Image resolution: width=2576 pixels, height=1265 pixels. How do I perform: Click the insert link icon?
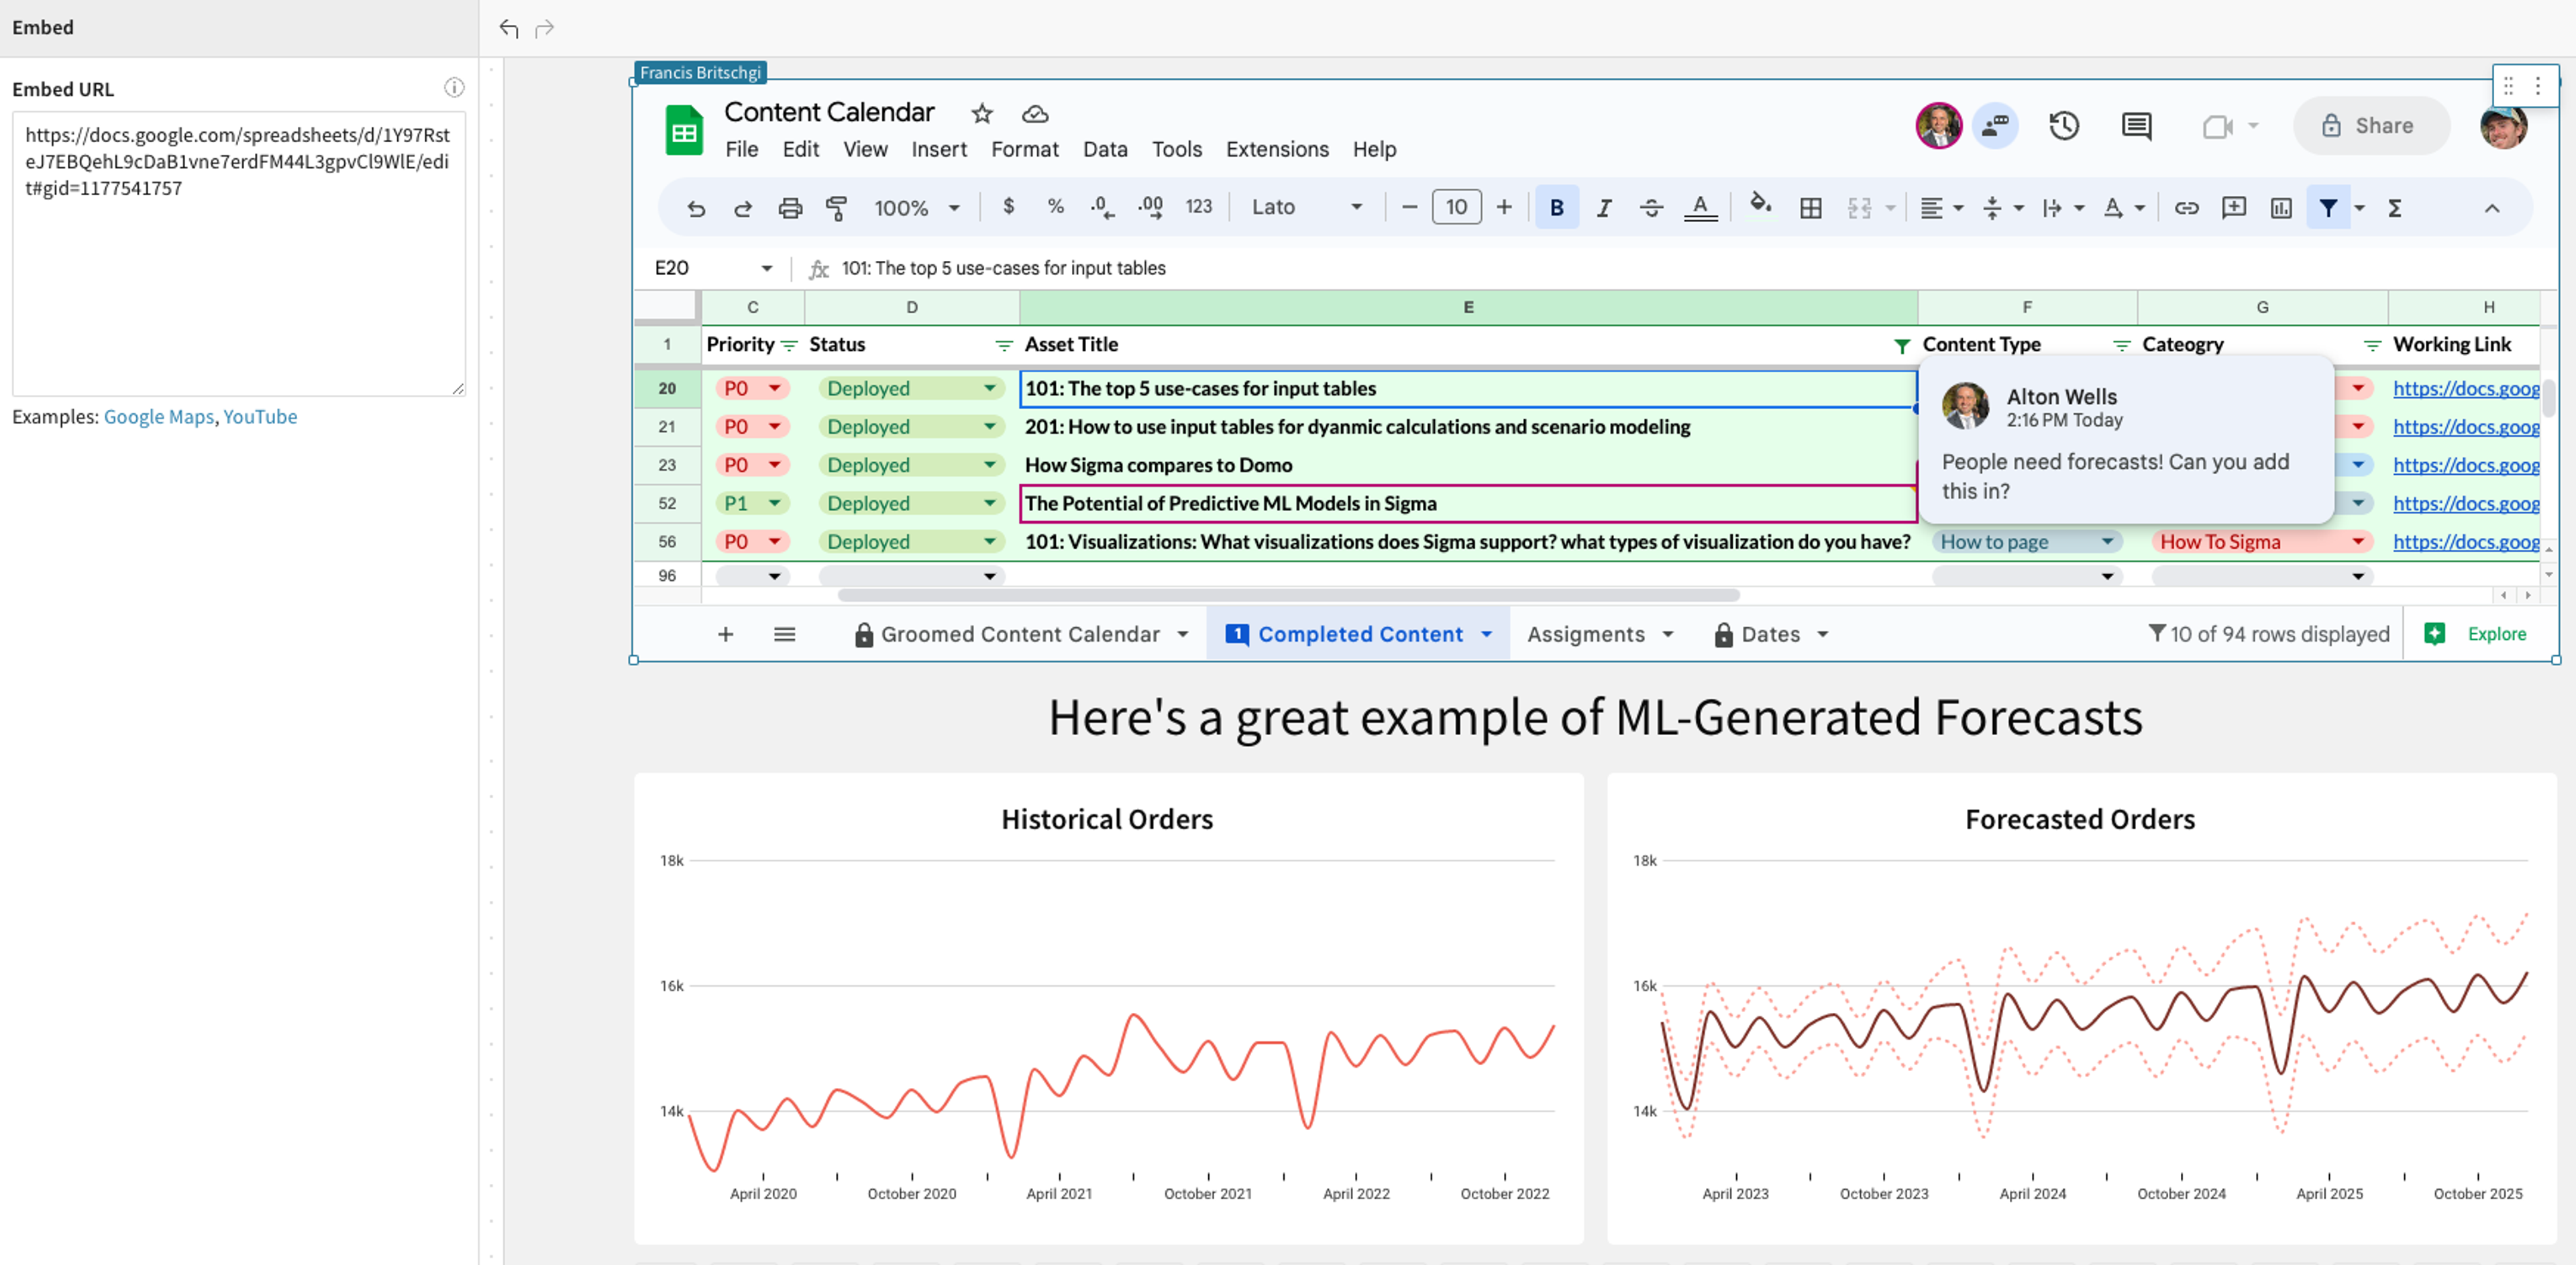pyautogui.click(x=2186, y=207)
